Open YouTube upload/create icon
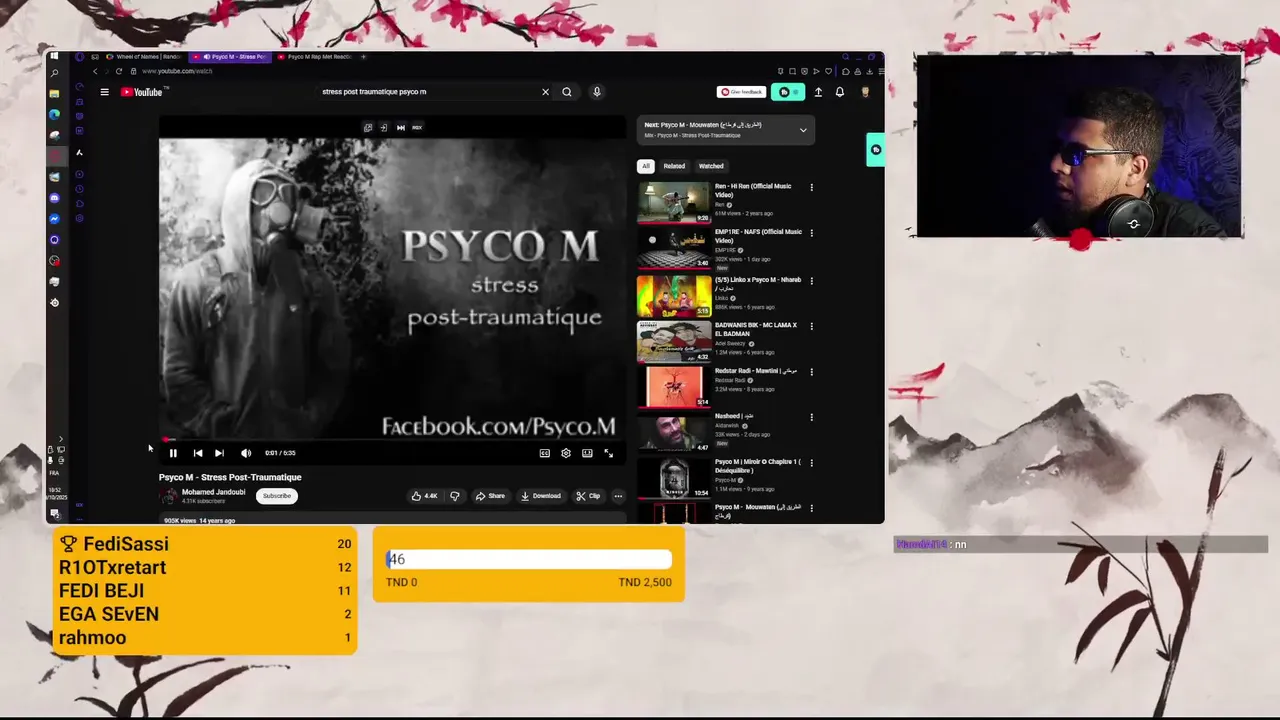The height and width of the screenshot is (720, 1280). (818, 92)
